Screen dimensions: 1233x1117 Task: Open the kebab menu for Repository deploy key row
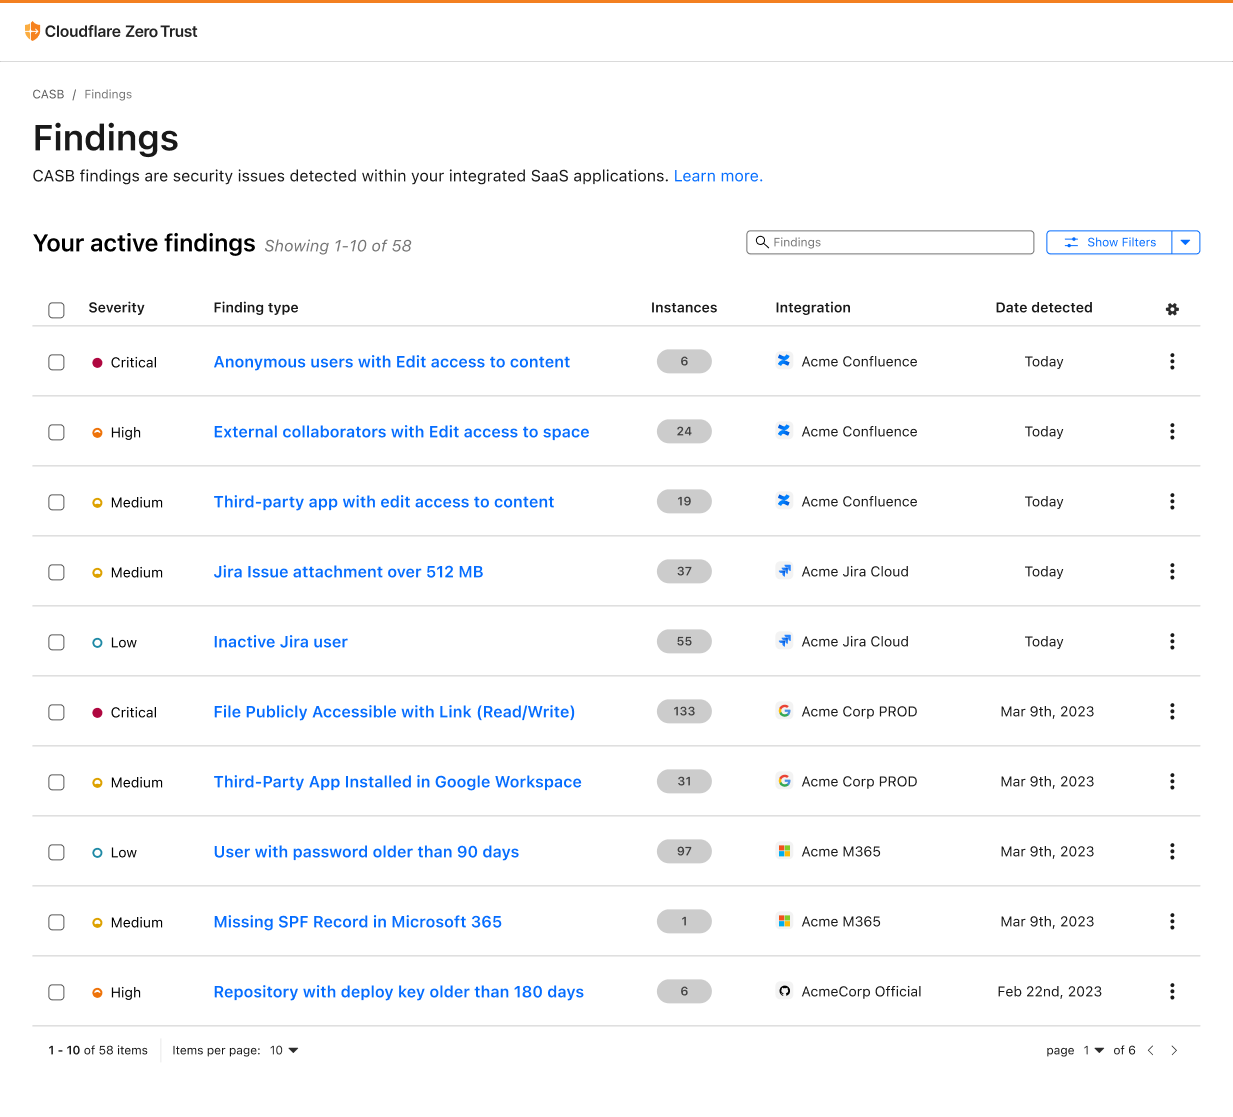click(1172, 991)
